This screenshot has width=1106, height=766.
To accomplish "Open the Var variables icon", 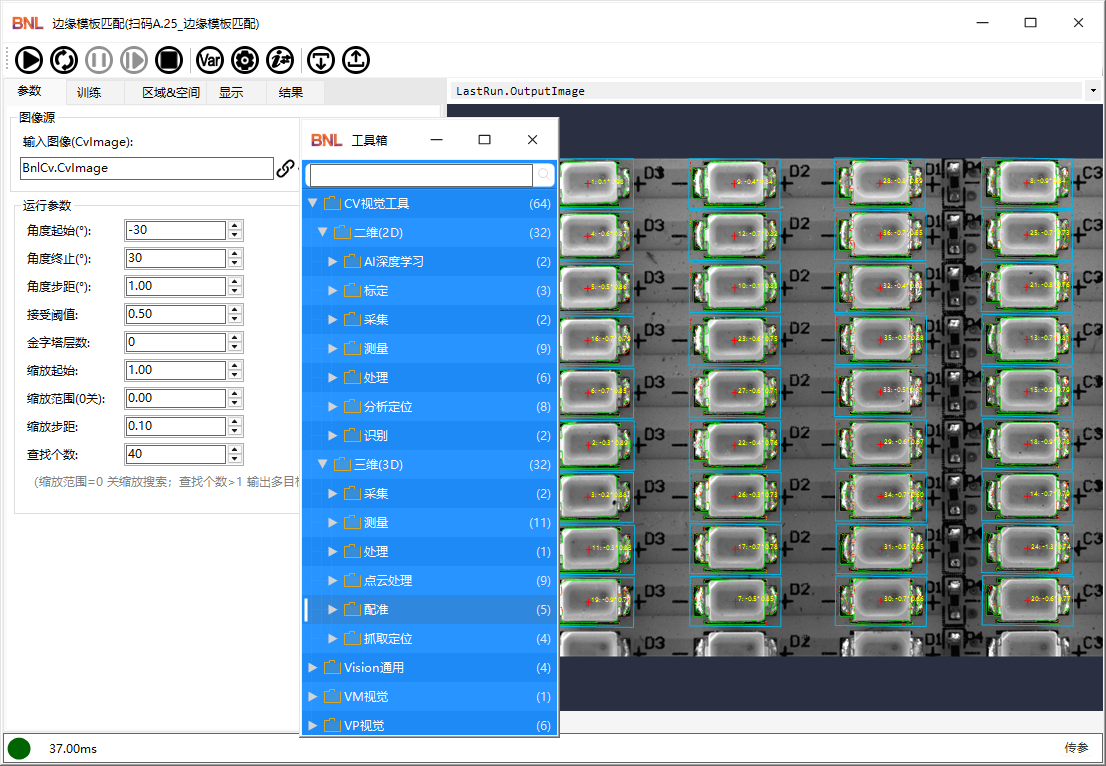I will 209,60.
